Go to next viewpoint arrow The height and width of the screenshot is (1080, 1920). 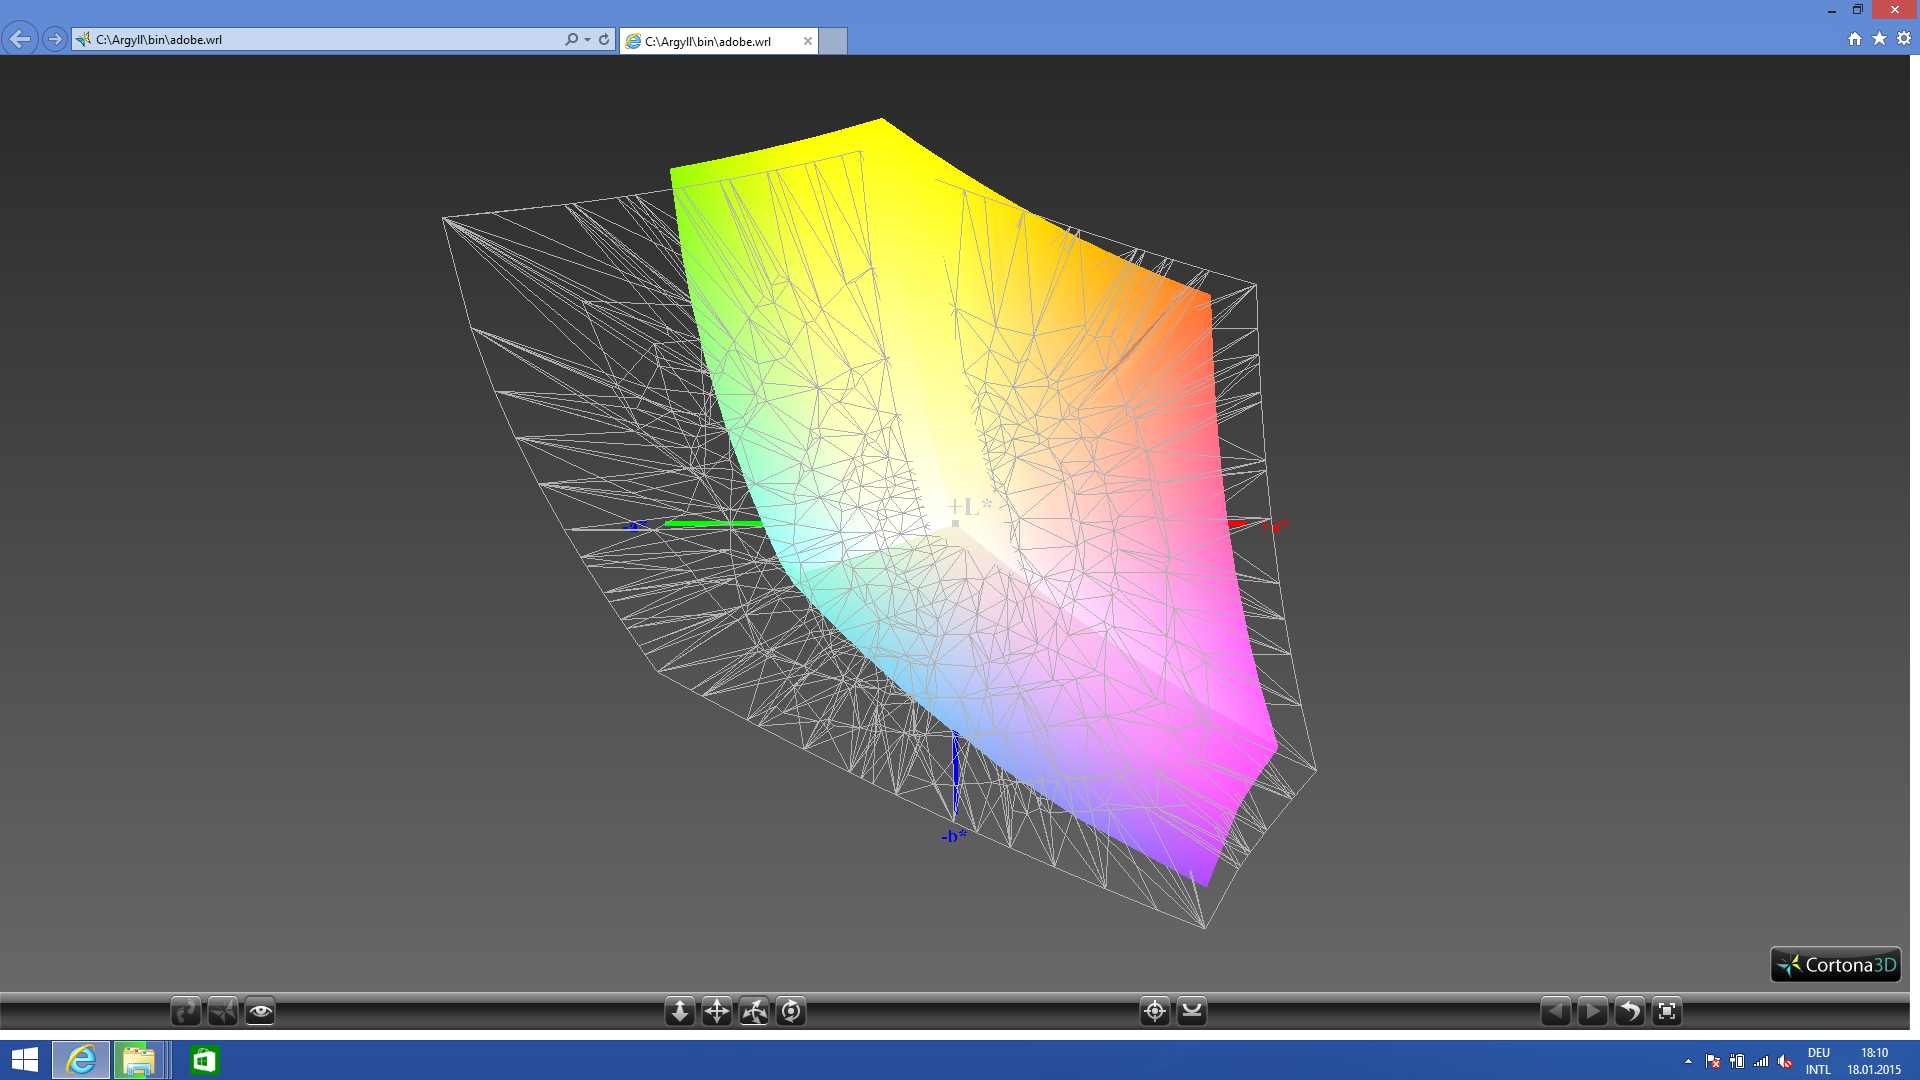pos(1592,1011)
